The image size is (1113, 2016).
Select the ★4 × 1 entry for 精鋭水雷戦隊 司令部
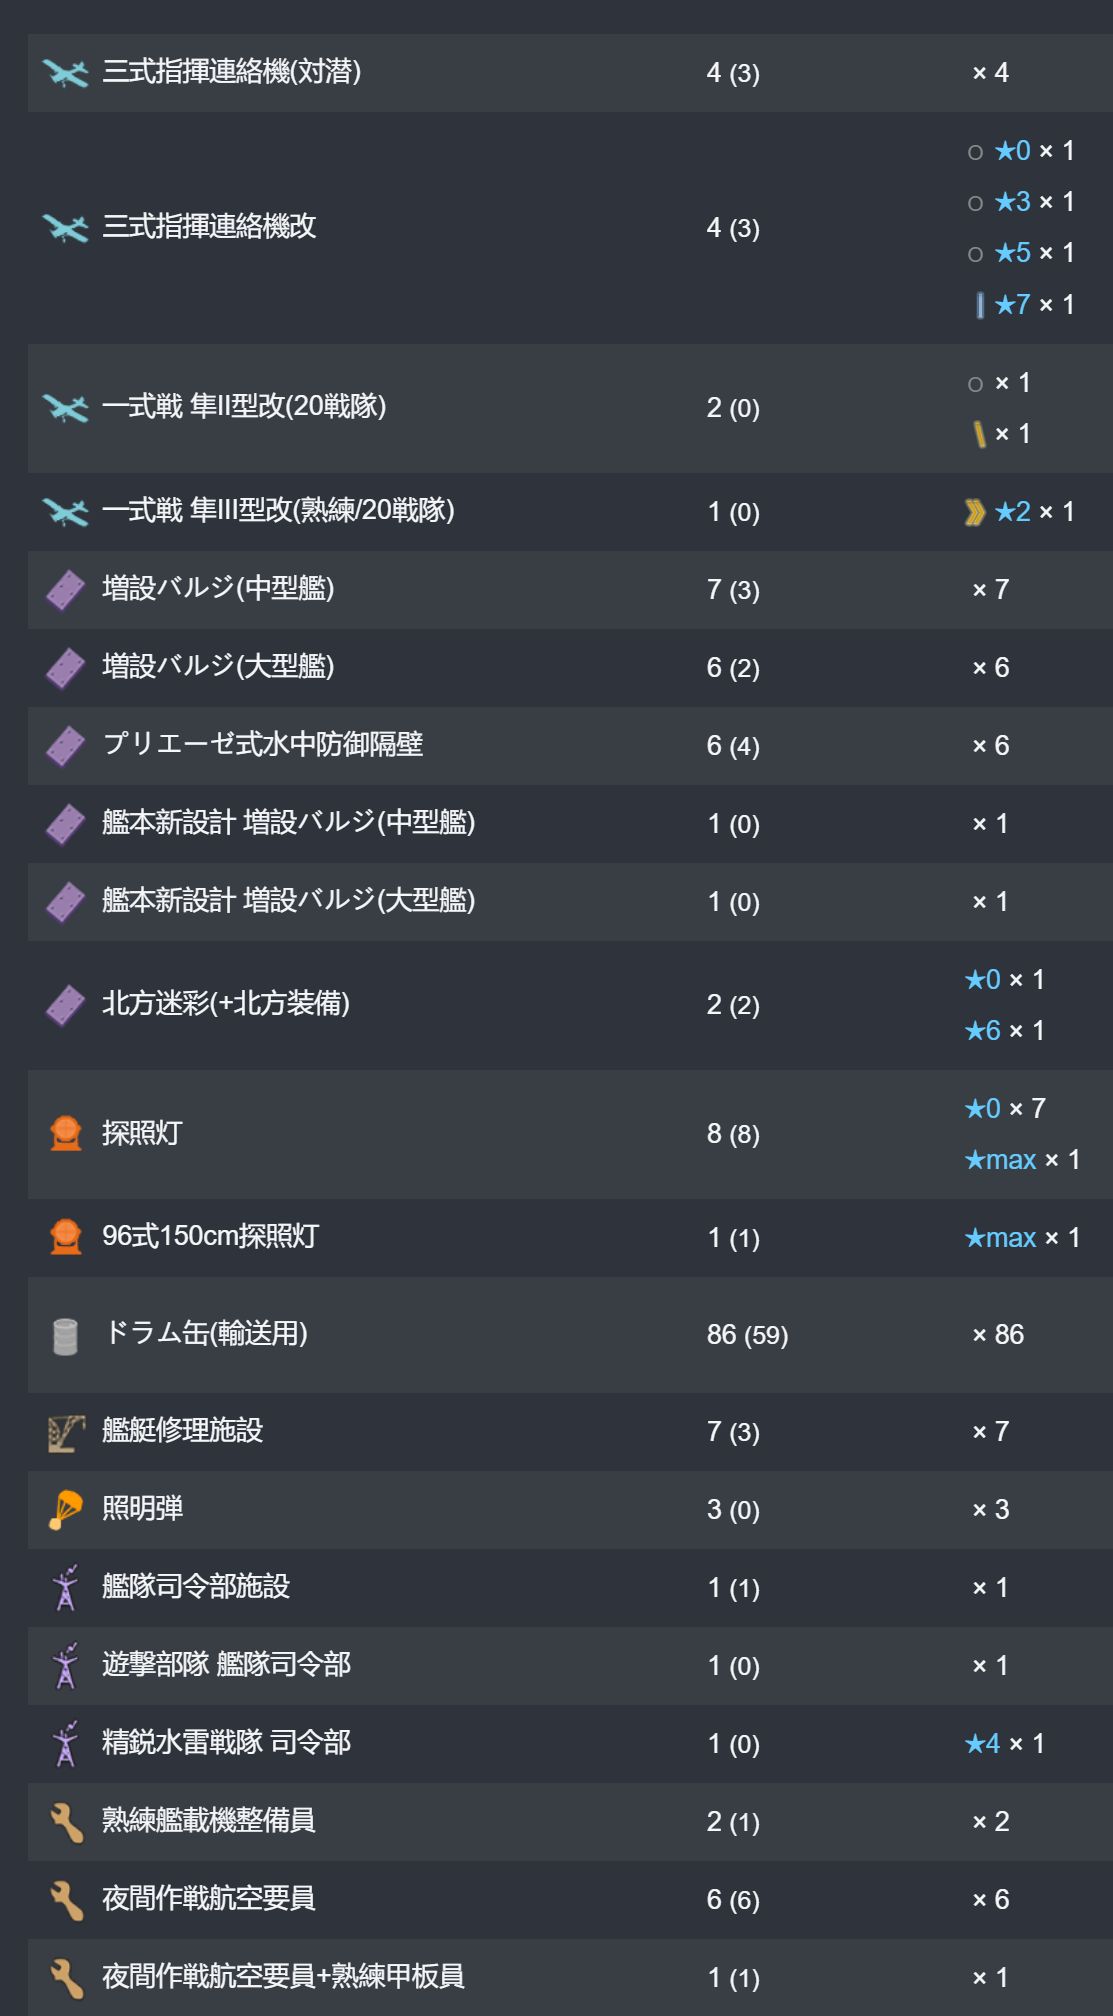(x=1005, y=1744)
